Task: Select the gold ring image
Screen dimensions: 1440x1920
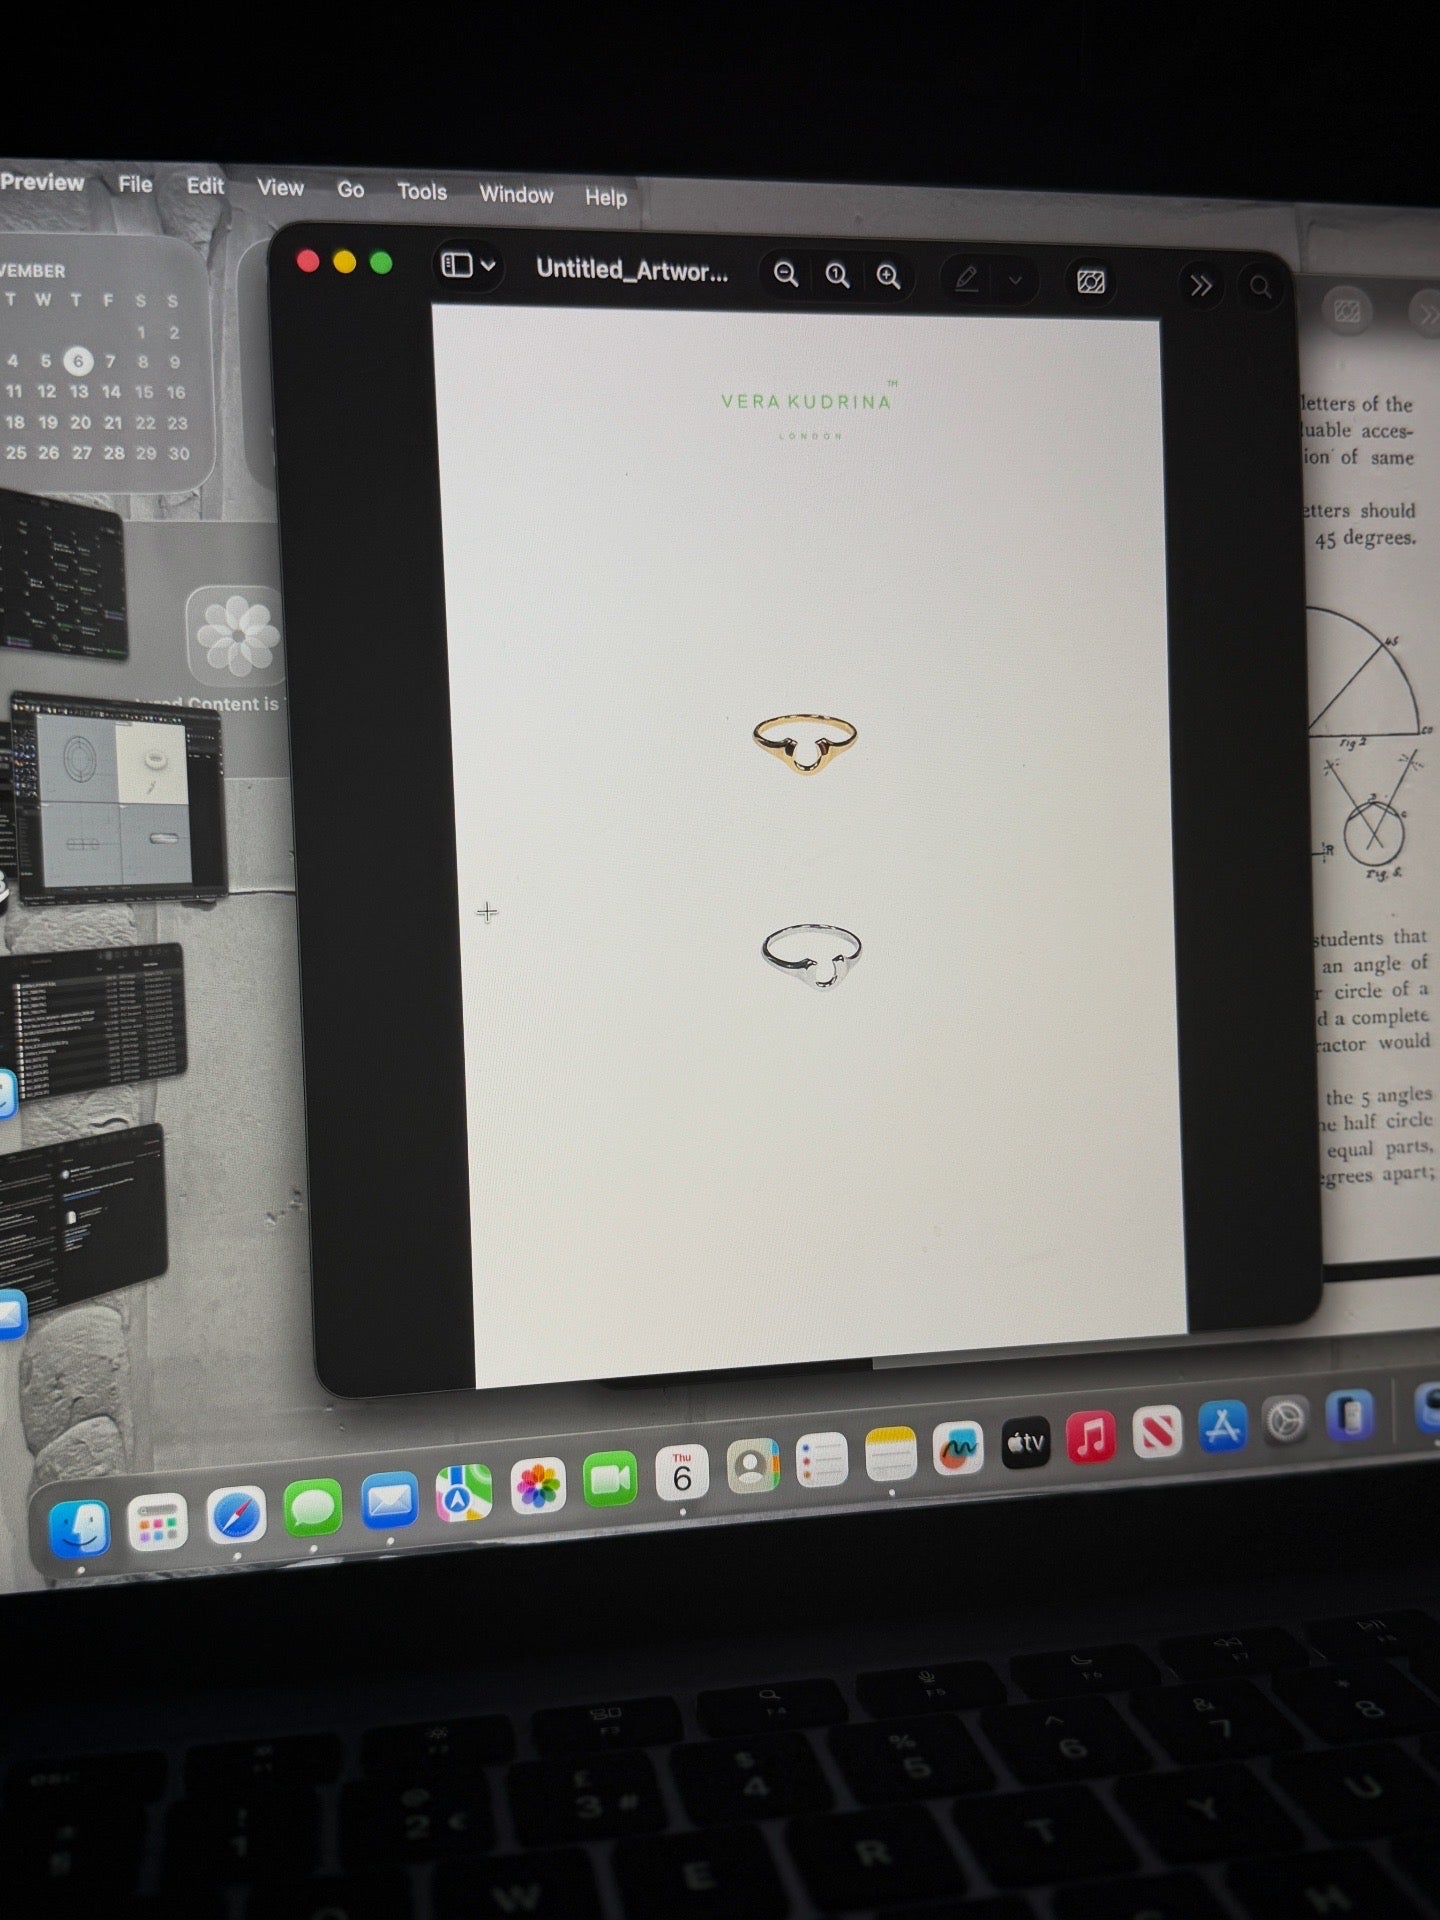Action: coord(805,743)
